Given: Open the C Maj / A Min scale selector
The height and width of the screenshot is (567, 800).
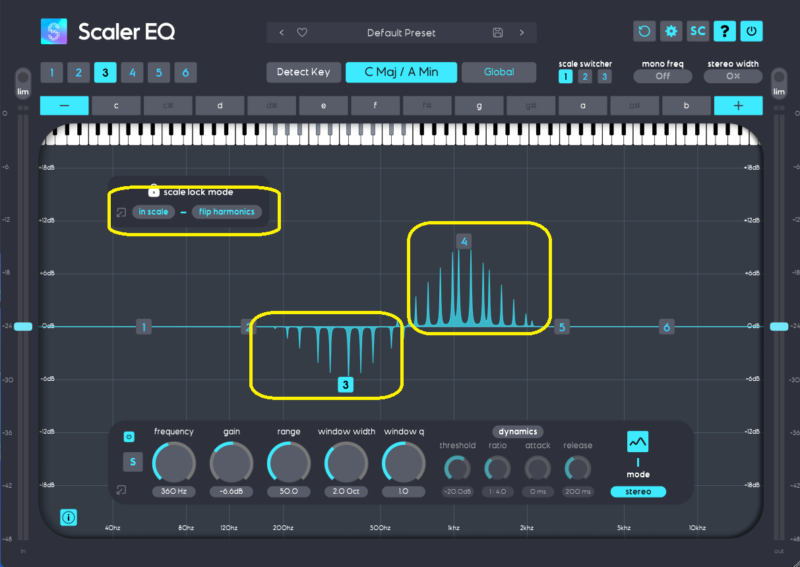Looking at the screenshot, I should (x=401, y=72).
